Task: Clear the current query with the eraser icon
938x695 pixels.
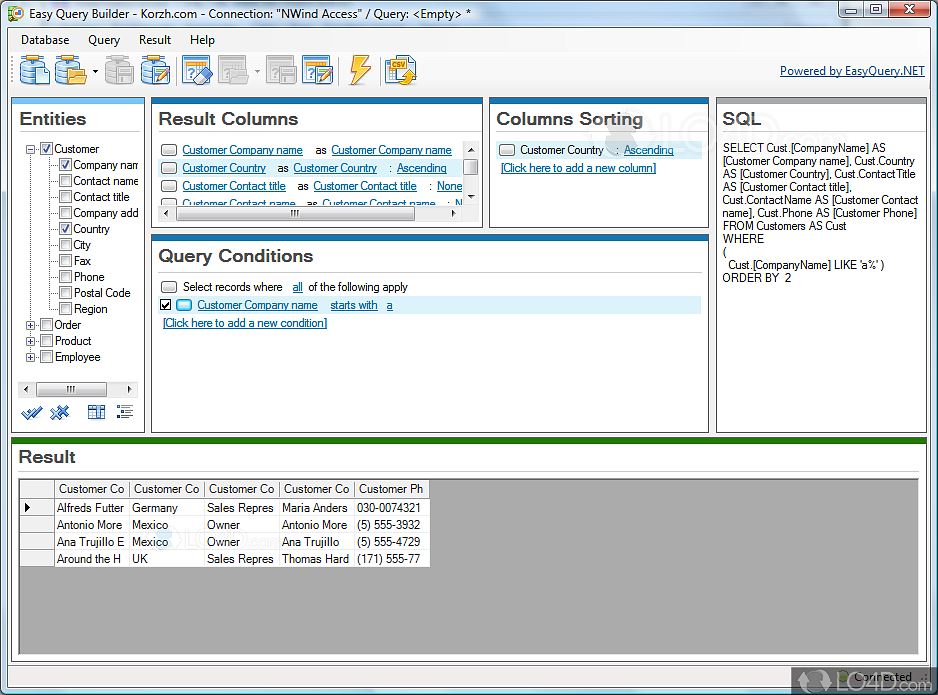Action: click(195, 70)
